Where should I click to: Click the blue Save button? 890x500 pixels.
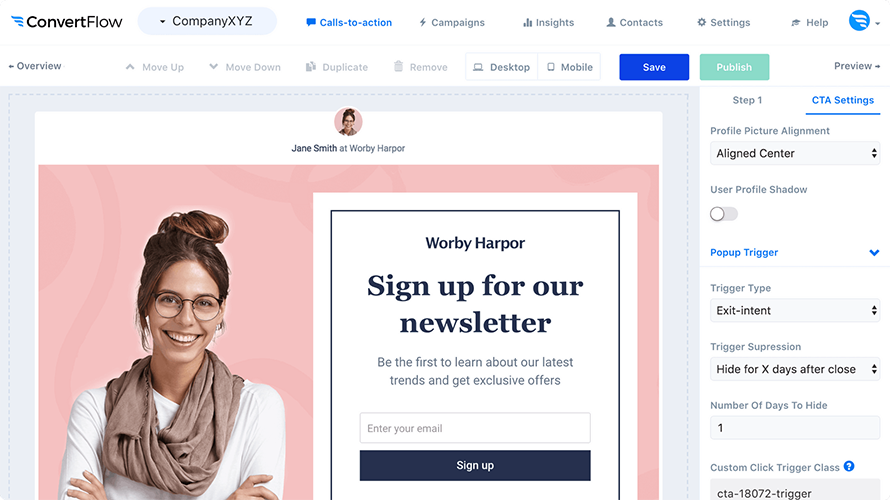[654, 67]
